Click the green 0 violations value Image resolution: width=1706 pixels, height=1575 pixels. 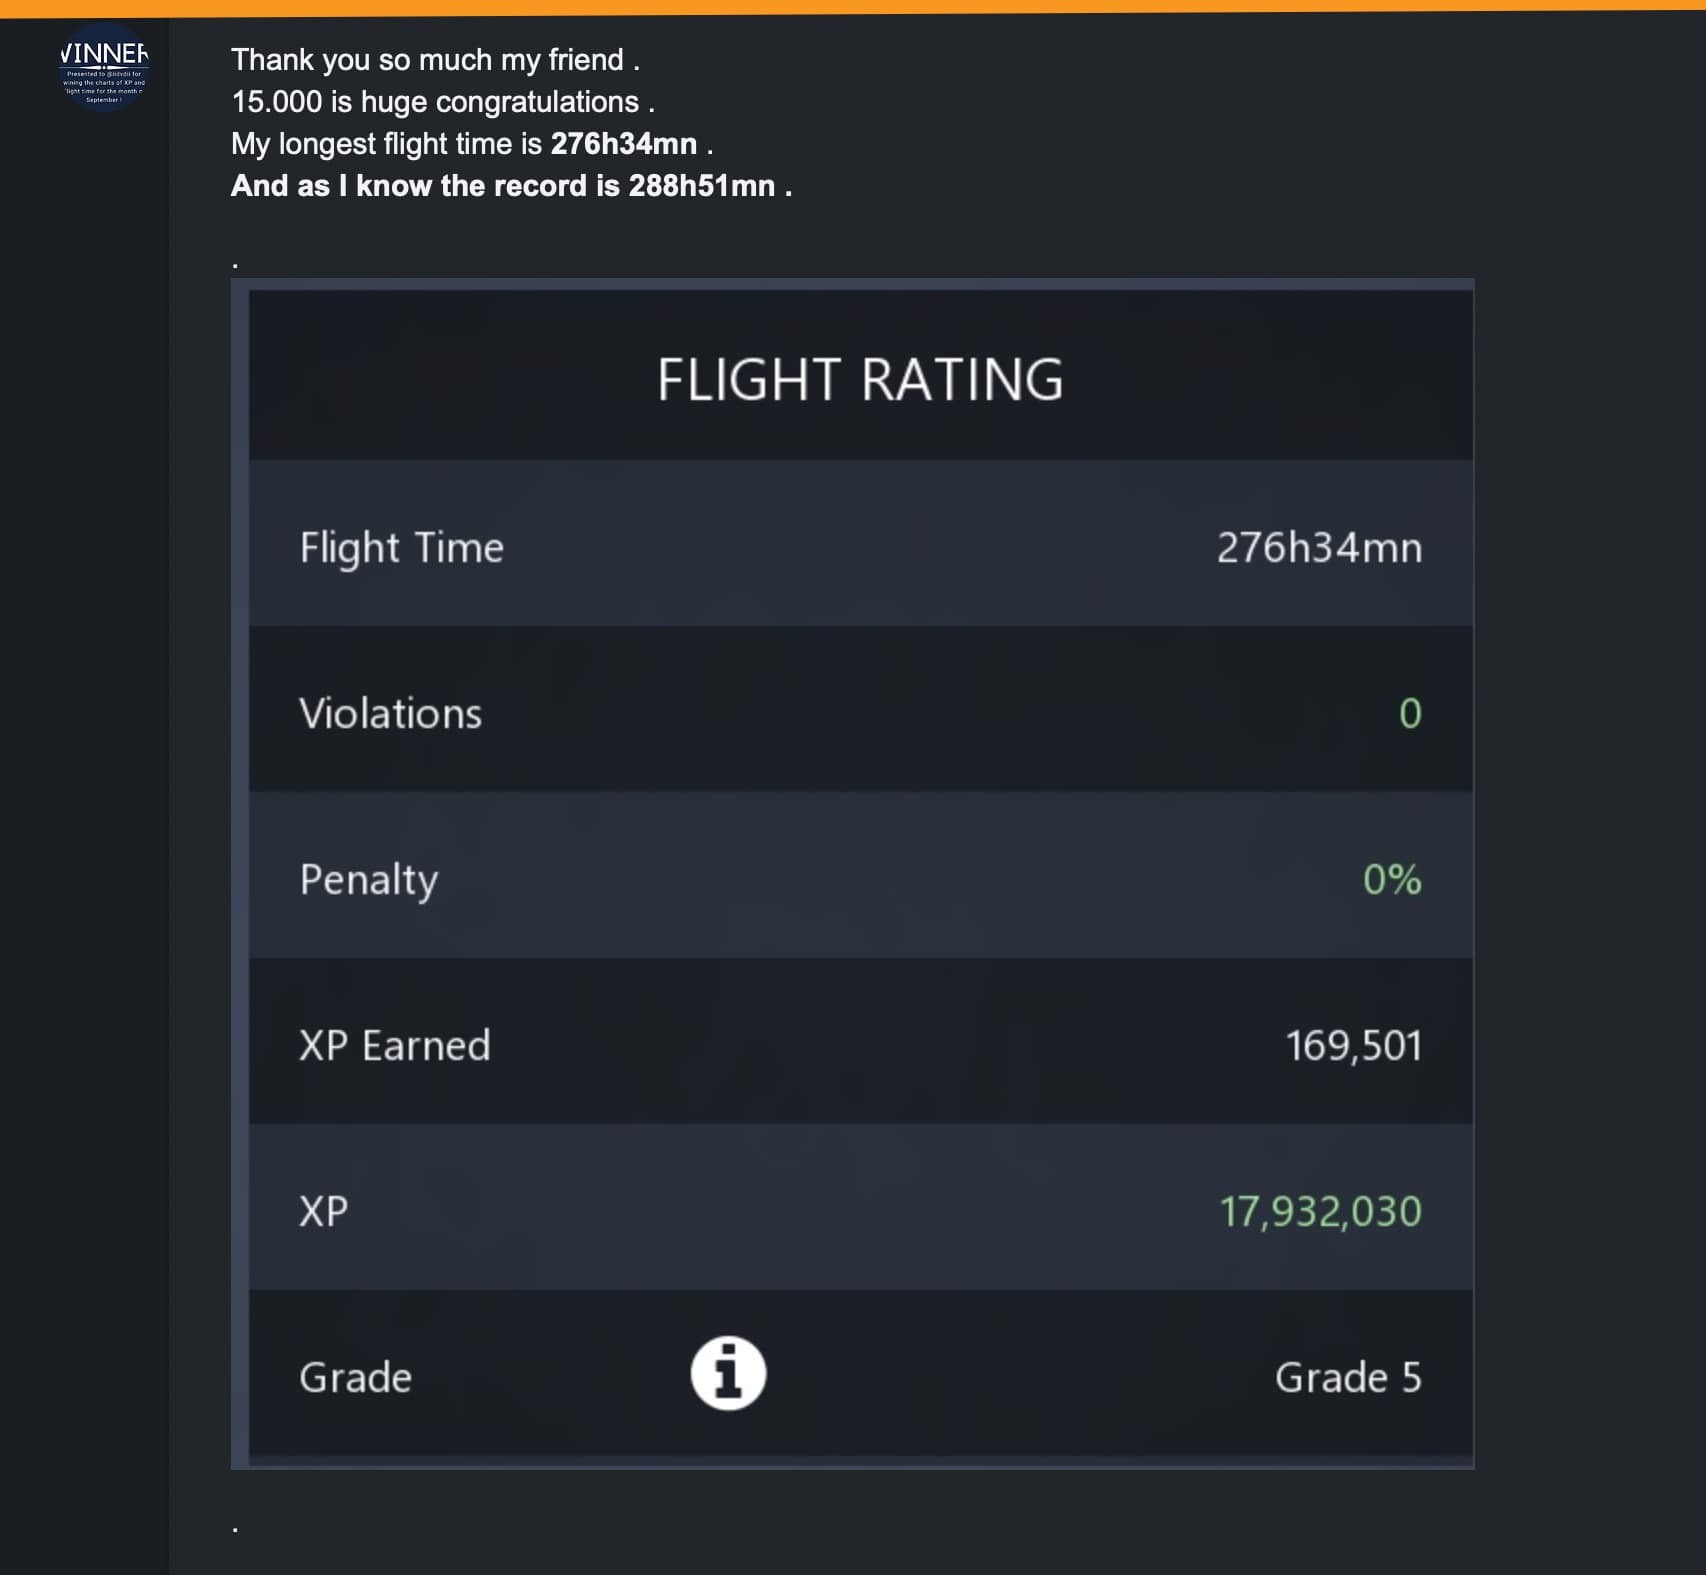click(1410, 714)
